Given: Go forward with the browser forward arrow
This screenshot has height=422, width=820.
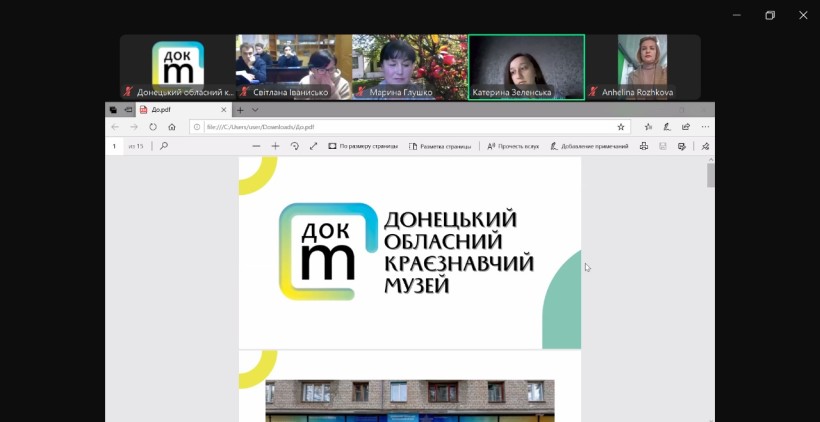Looking at the screenshot, I should 134,127.
